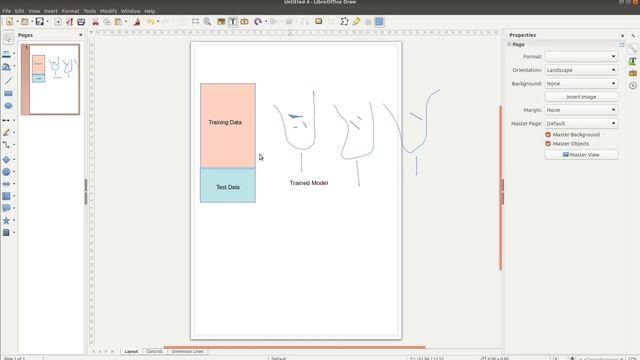Open the Master Page dropdown showing Default
This screenshot has height=360, width=640.
581,124
